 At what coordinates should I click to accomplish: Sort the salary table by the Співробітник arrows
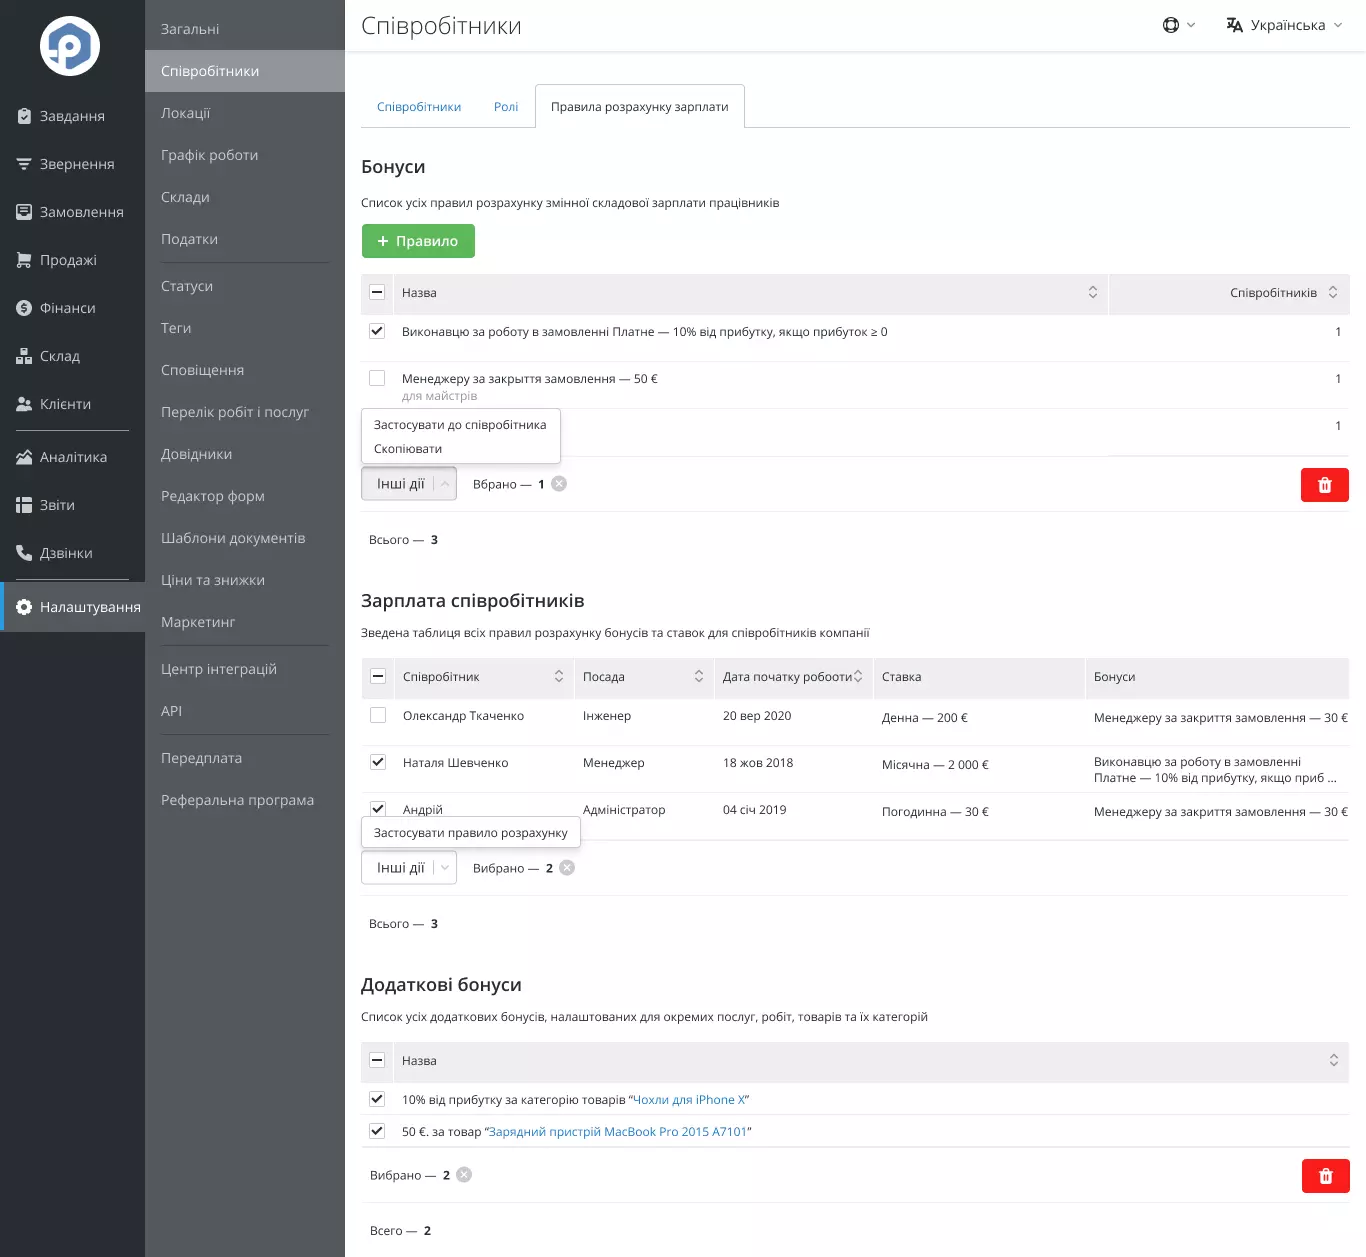559,676
